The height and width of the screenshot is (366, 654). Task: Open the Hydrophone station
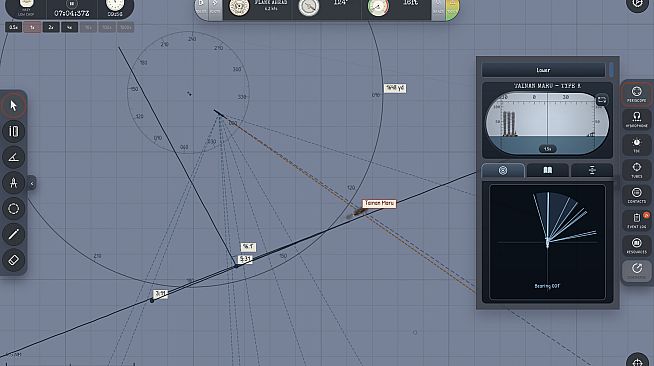[x=636, y=119]
